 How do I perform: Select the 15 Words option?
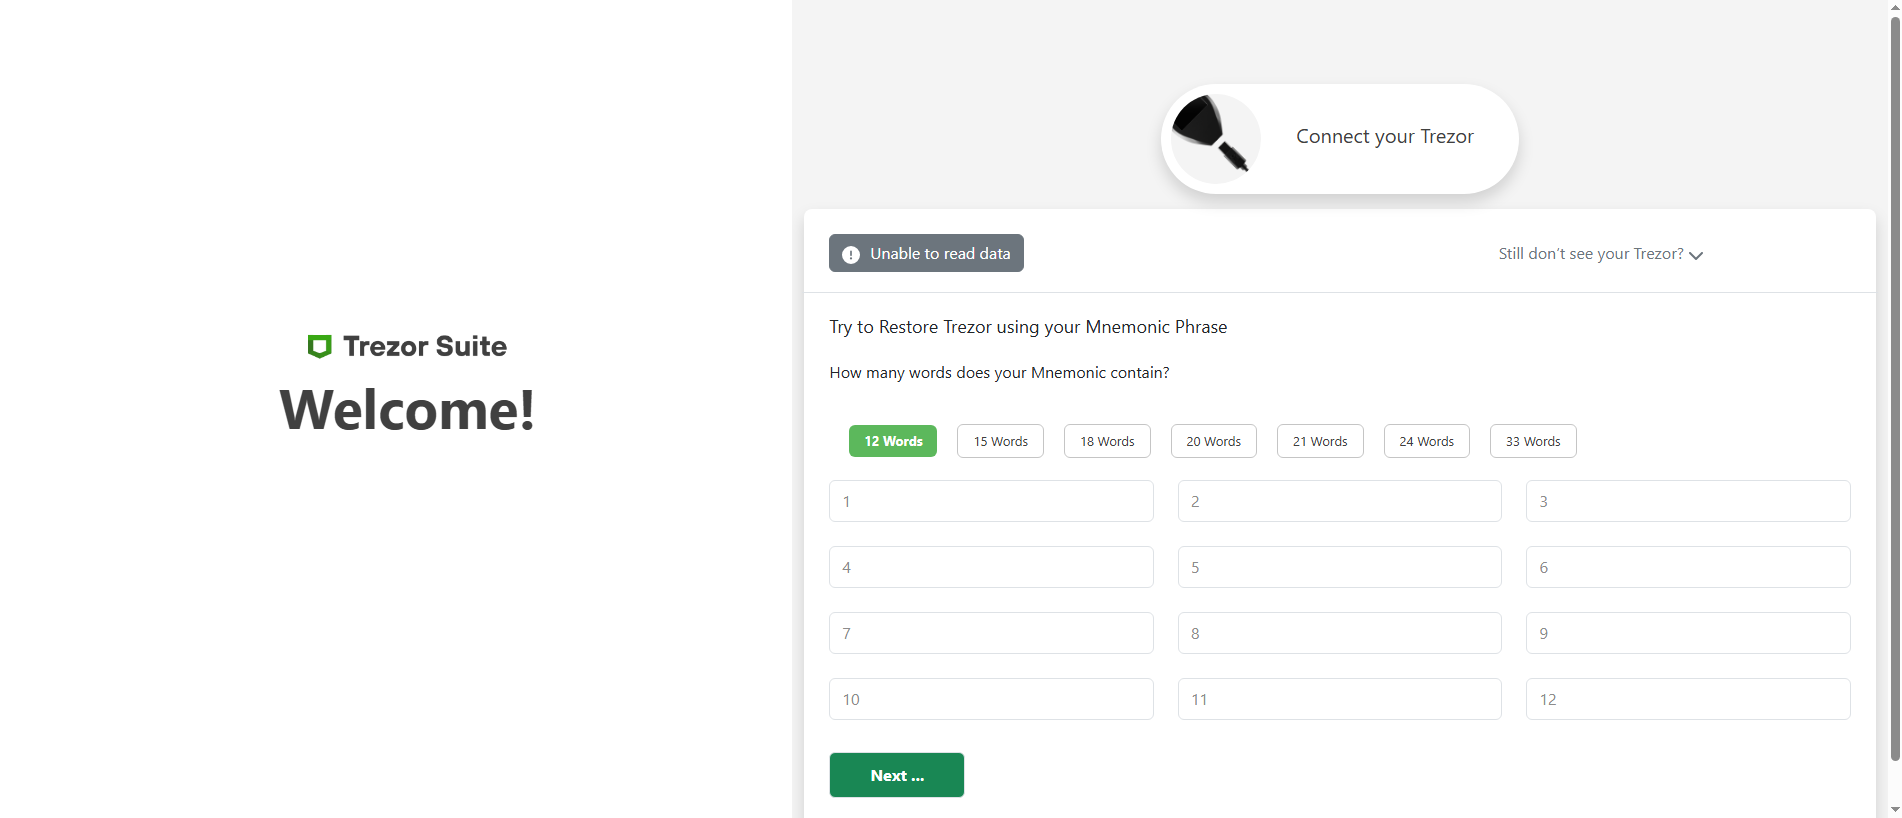click(x=1000, y=441)
